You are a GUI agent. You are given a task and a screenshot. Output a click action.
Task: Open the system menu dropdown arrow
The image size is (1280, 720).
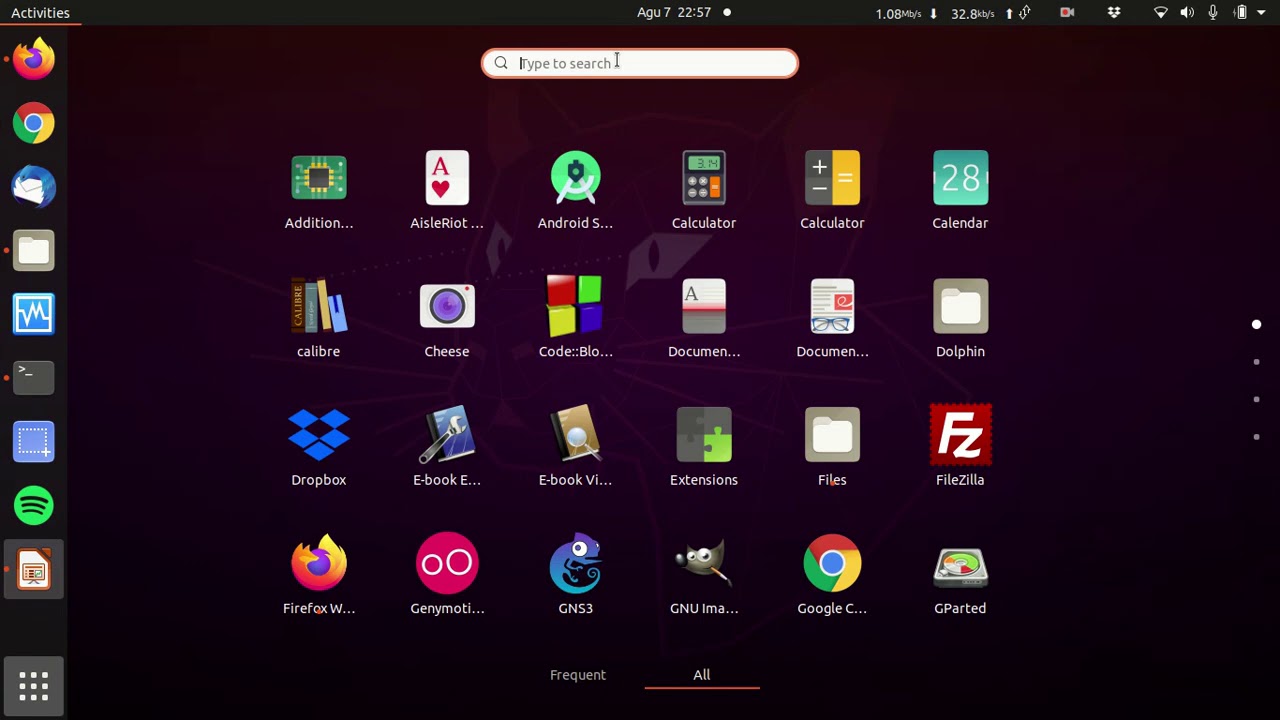point(1262,13)
